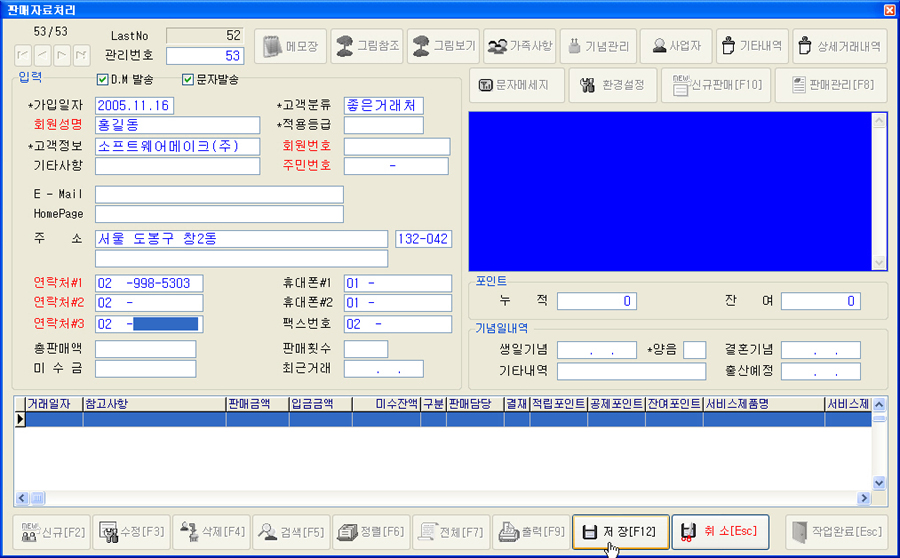Viewport: 900px width, 558px height.
Task: Click the 회원성명 name field
Action: click(x=177, y=126)
